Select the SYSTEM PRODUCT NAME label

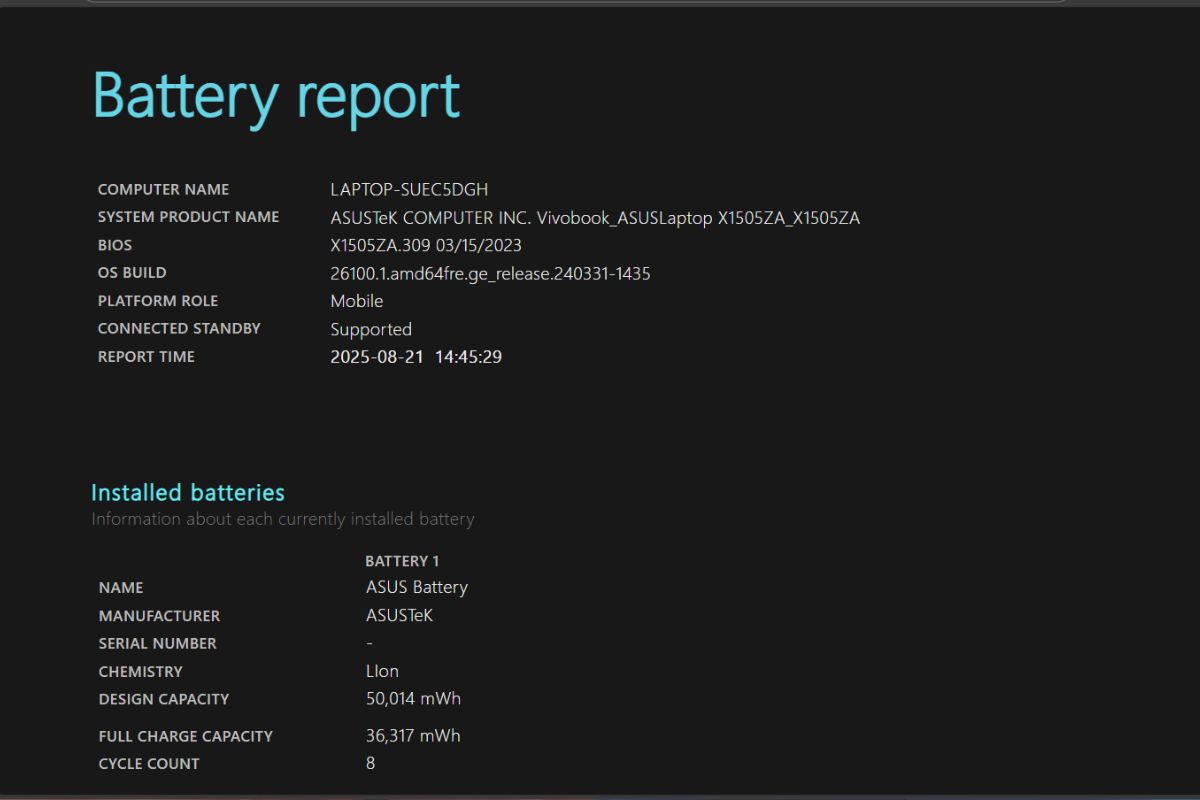click(188, 217)
